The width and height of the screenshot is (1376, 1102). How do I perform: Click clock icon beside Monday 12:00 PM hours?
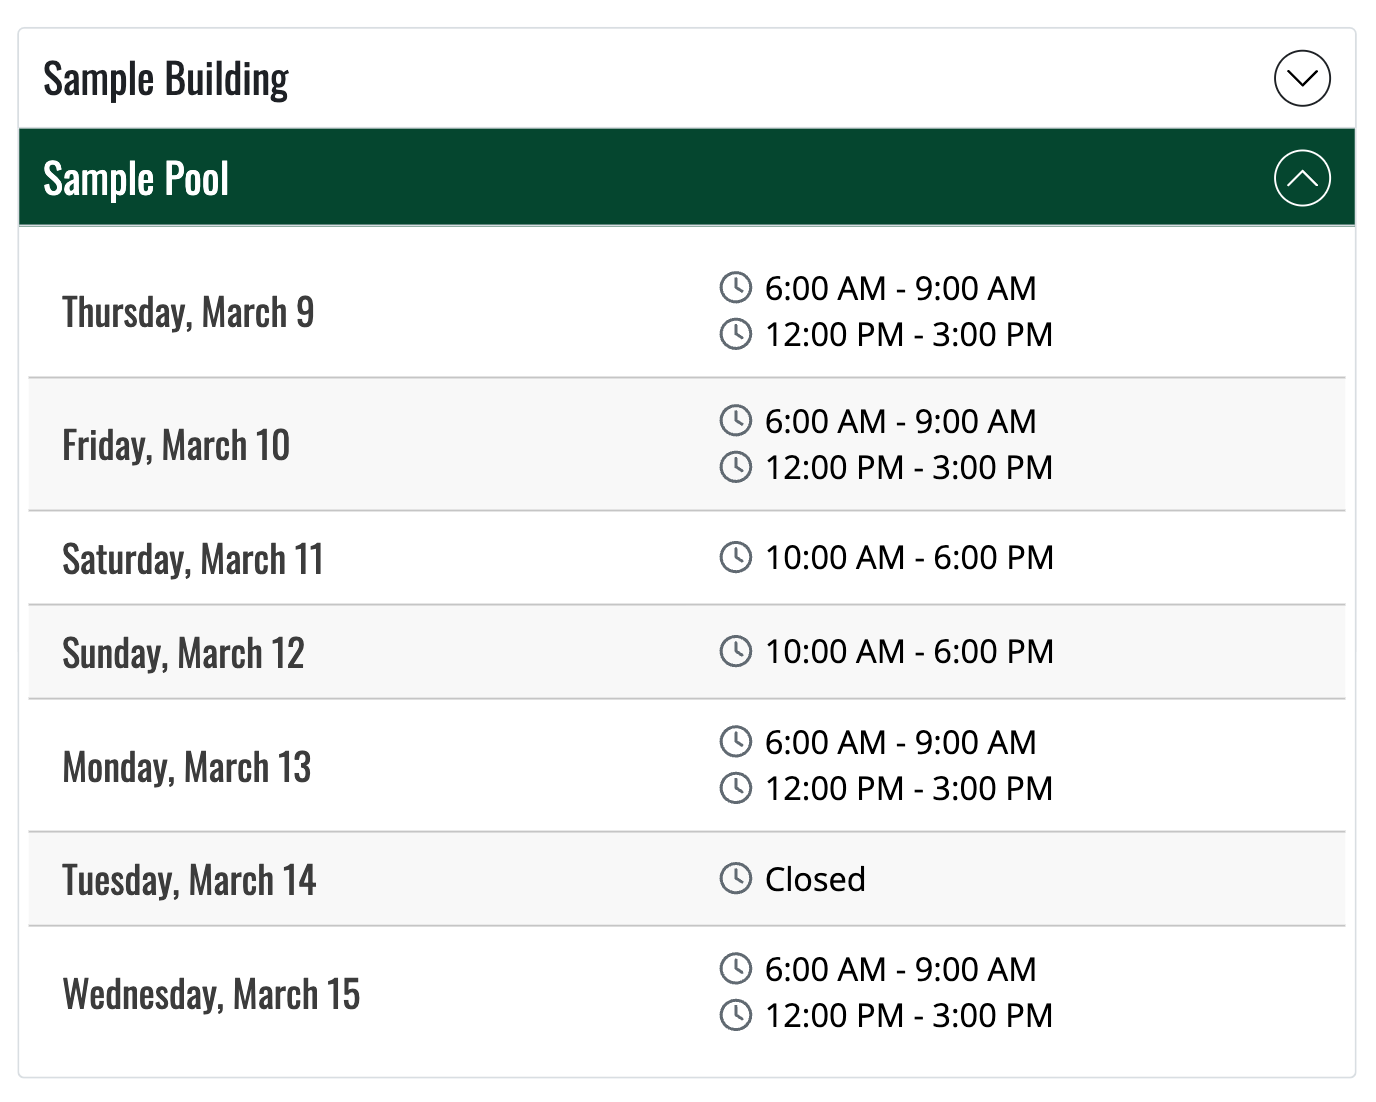tap(735, 788)
